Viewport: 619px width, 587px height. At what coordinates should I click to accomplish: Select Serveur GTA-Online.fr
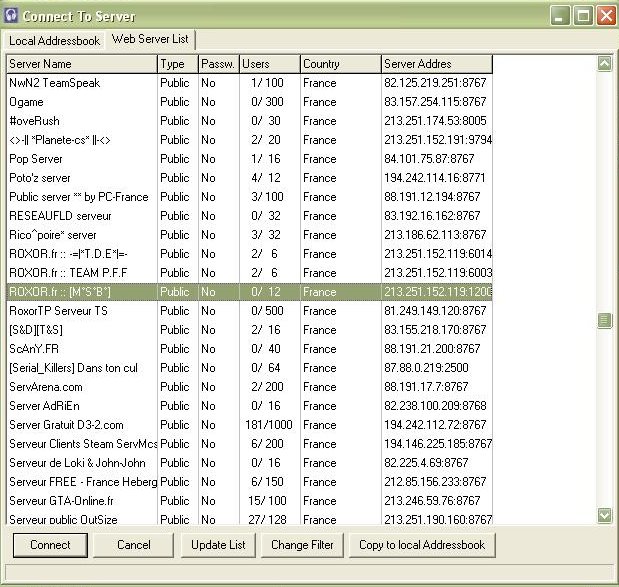[249, 501]
